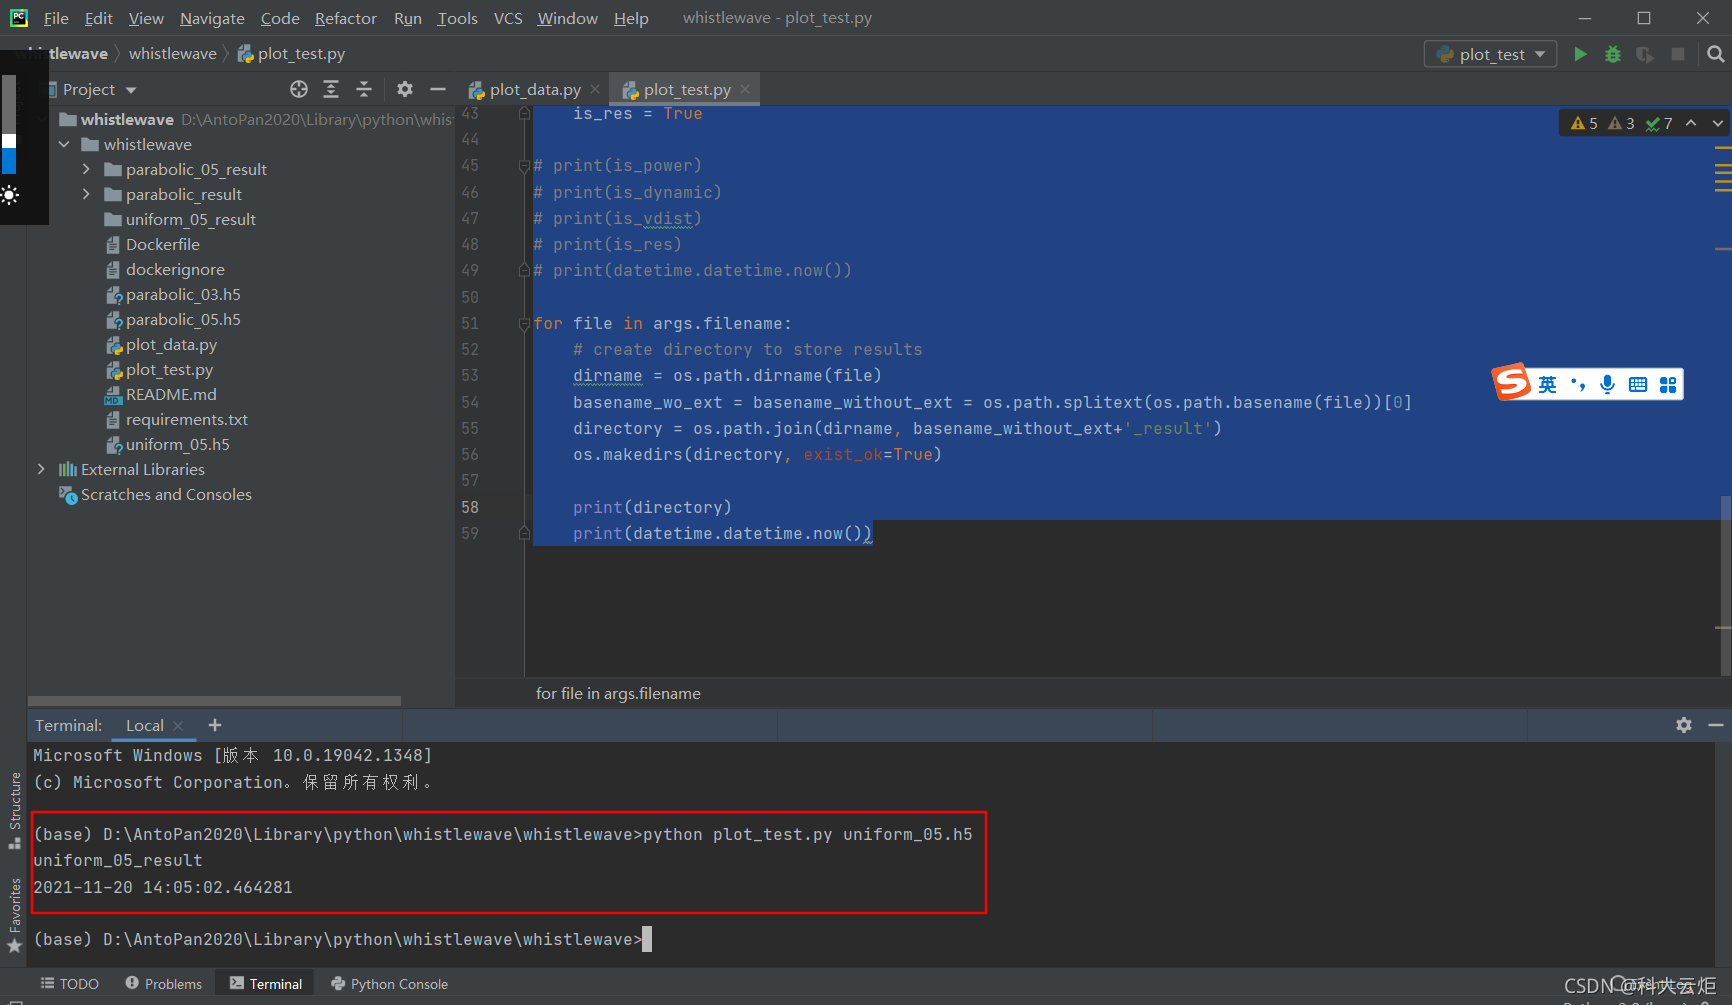Expand the External Libraries node
Viewport: 1732px width, 1005px height.
pos(40,469)
